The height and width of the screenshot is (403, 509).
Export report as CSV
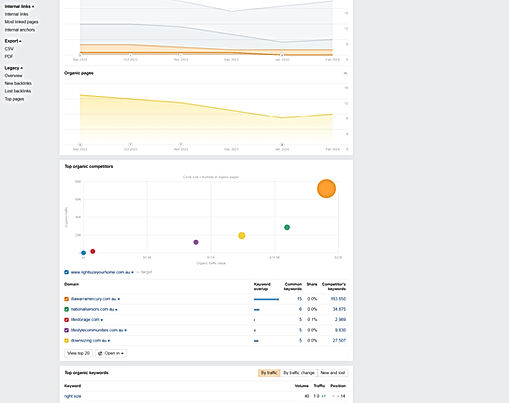(x=9, y=49)
